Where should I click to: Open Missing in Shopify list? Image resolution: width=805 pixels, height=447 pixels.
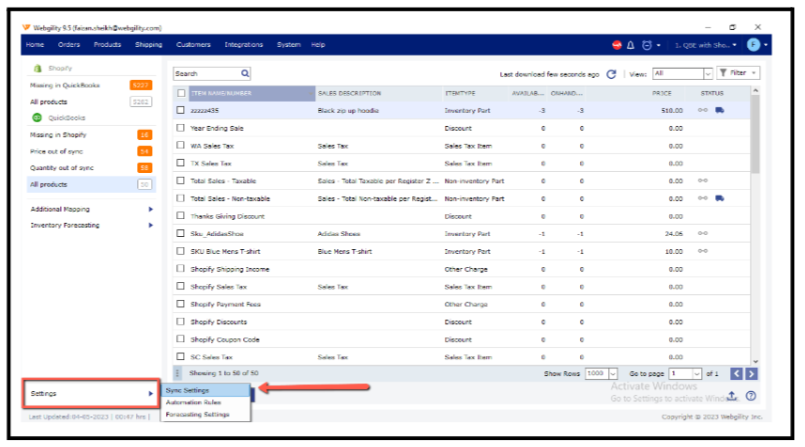(91, 135)
